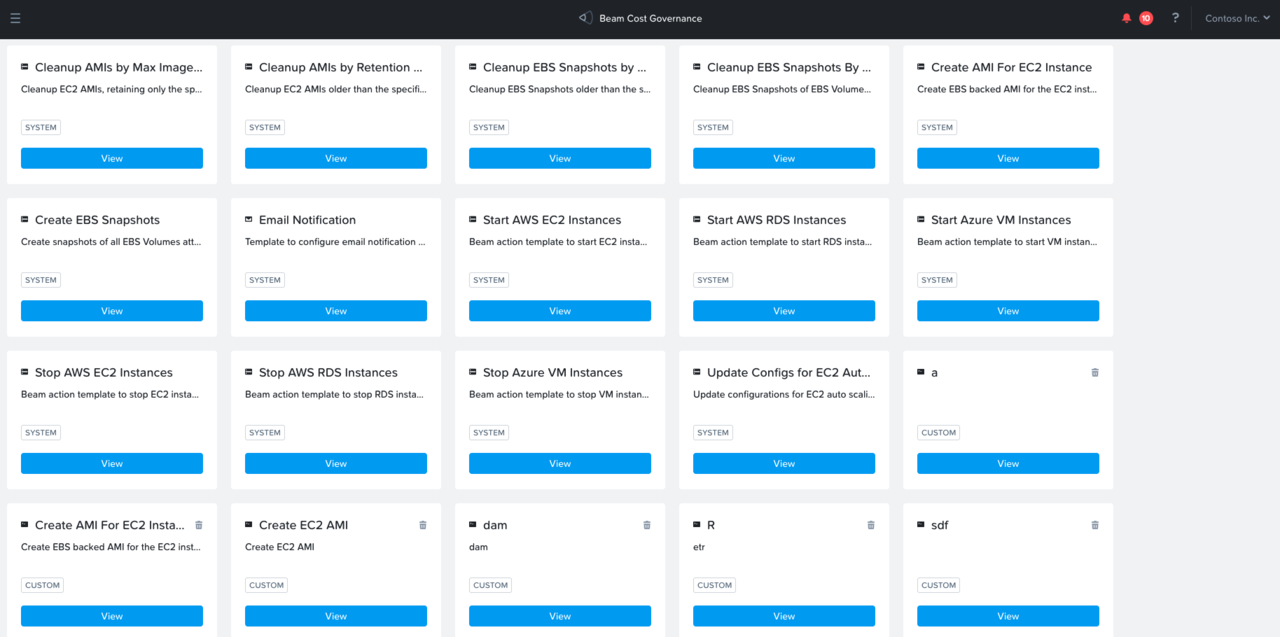Viewport: 1280px width, 637px height.
Task: View the custom template named a
Action: coord(1008,463)
